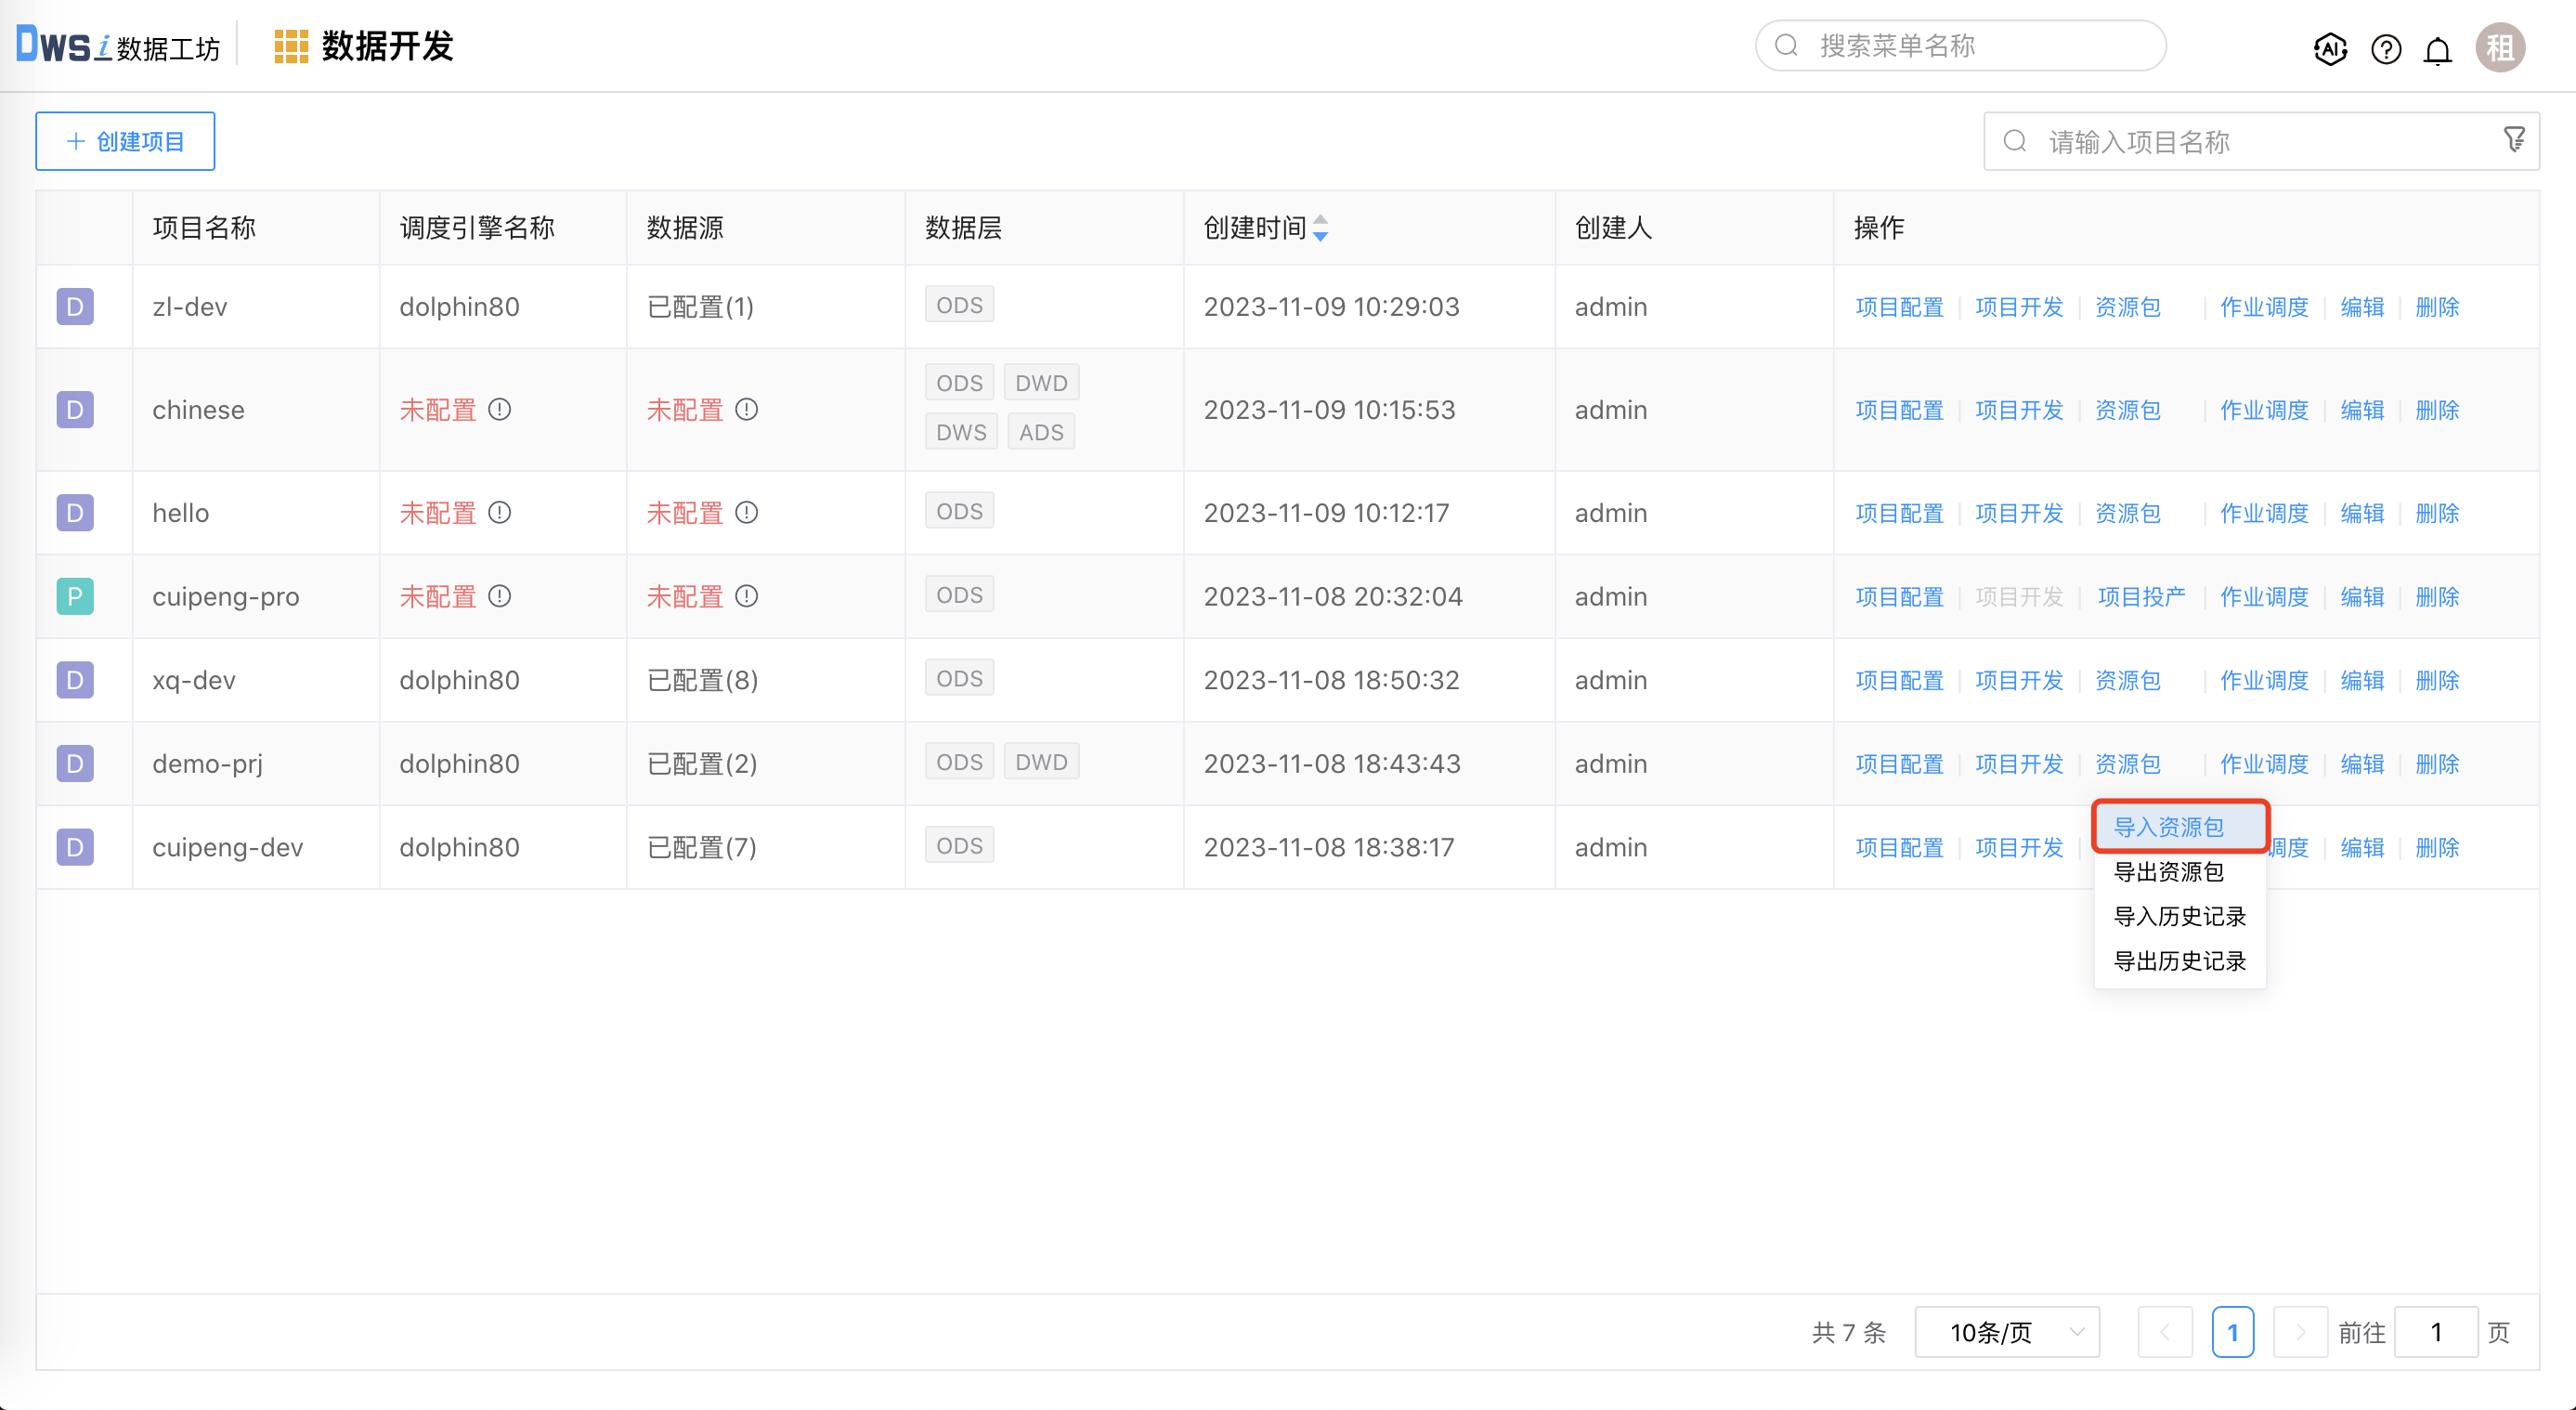Choose 导出历史记录 menu entry

click(x=2179, y=961)
